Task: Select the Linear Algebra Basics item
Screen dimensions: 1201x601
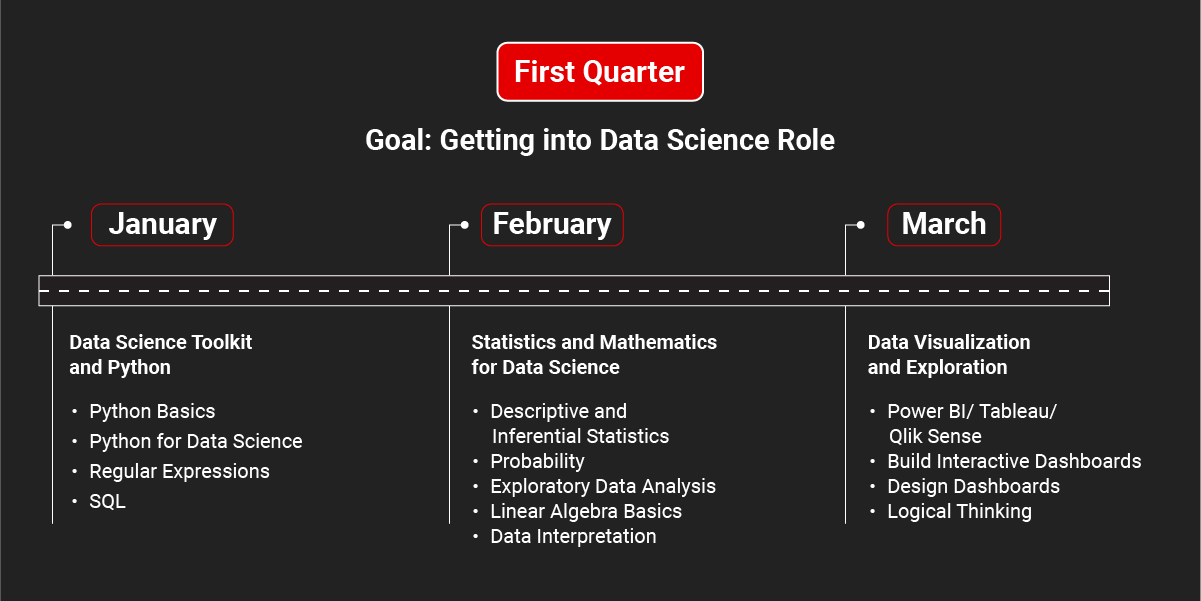Action: (x=586, y=511)
